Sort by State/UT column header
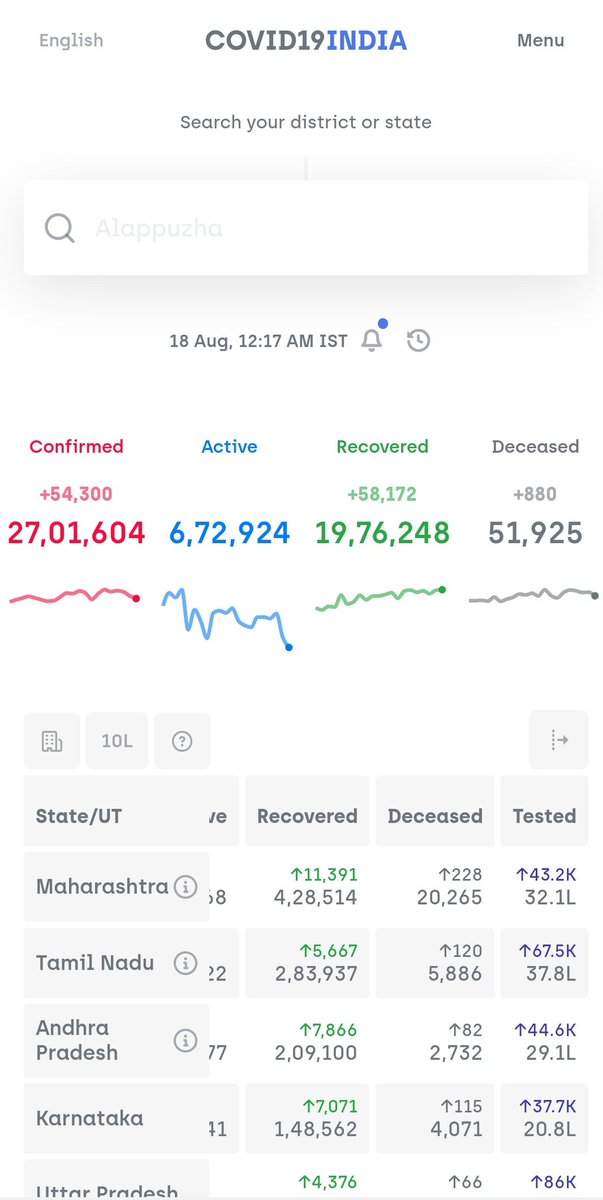 coord(116,816)
